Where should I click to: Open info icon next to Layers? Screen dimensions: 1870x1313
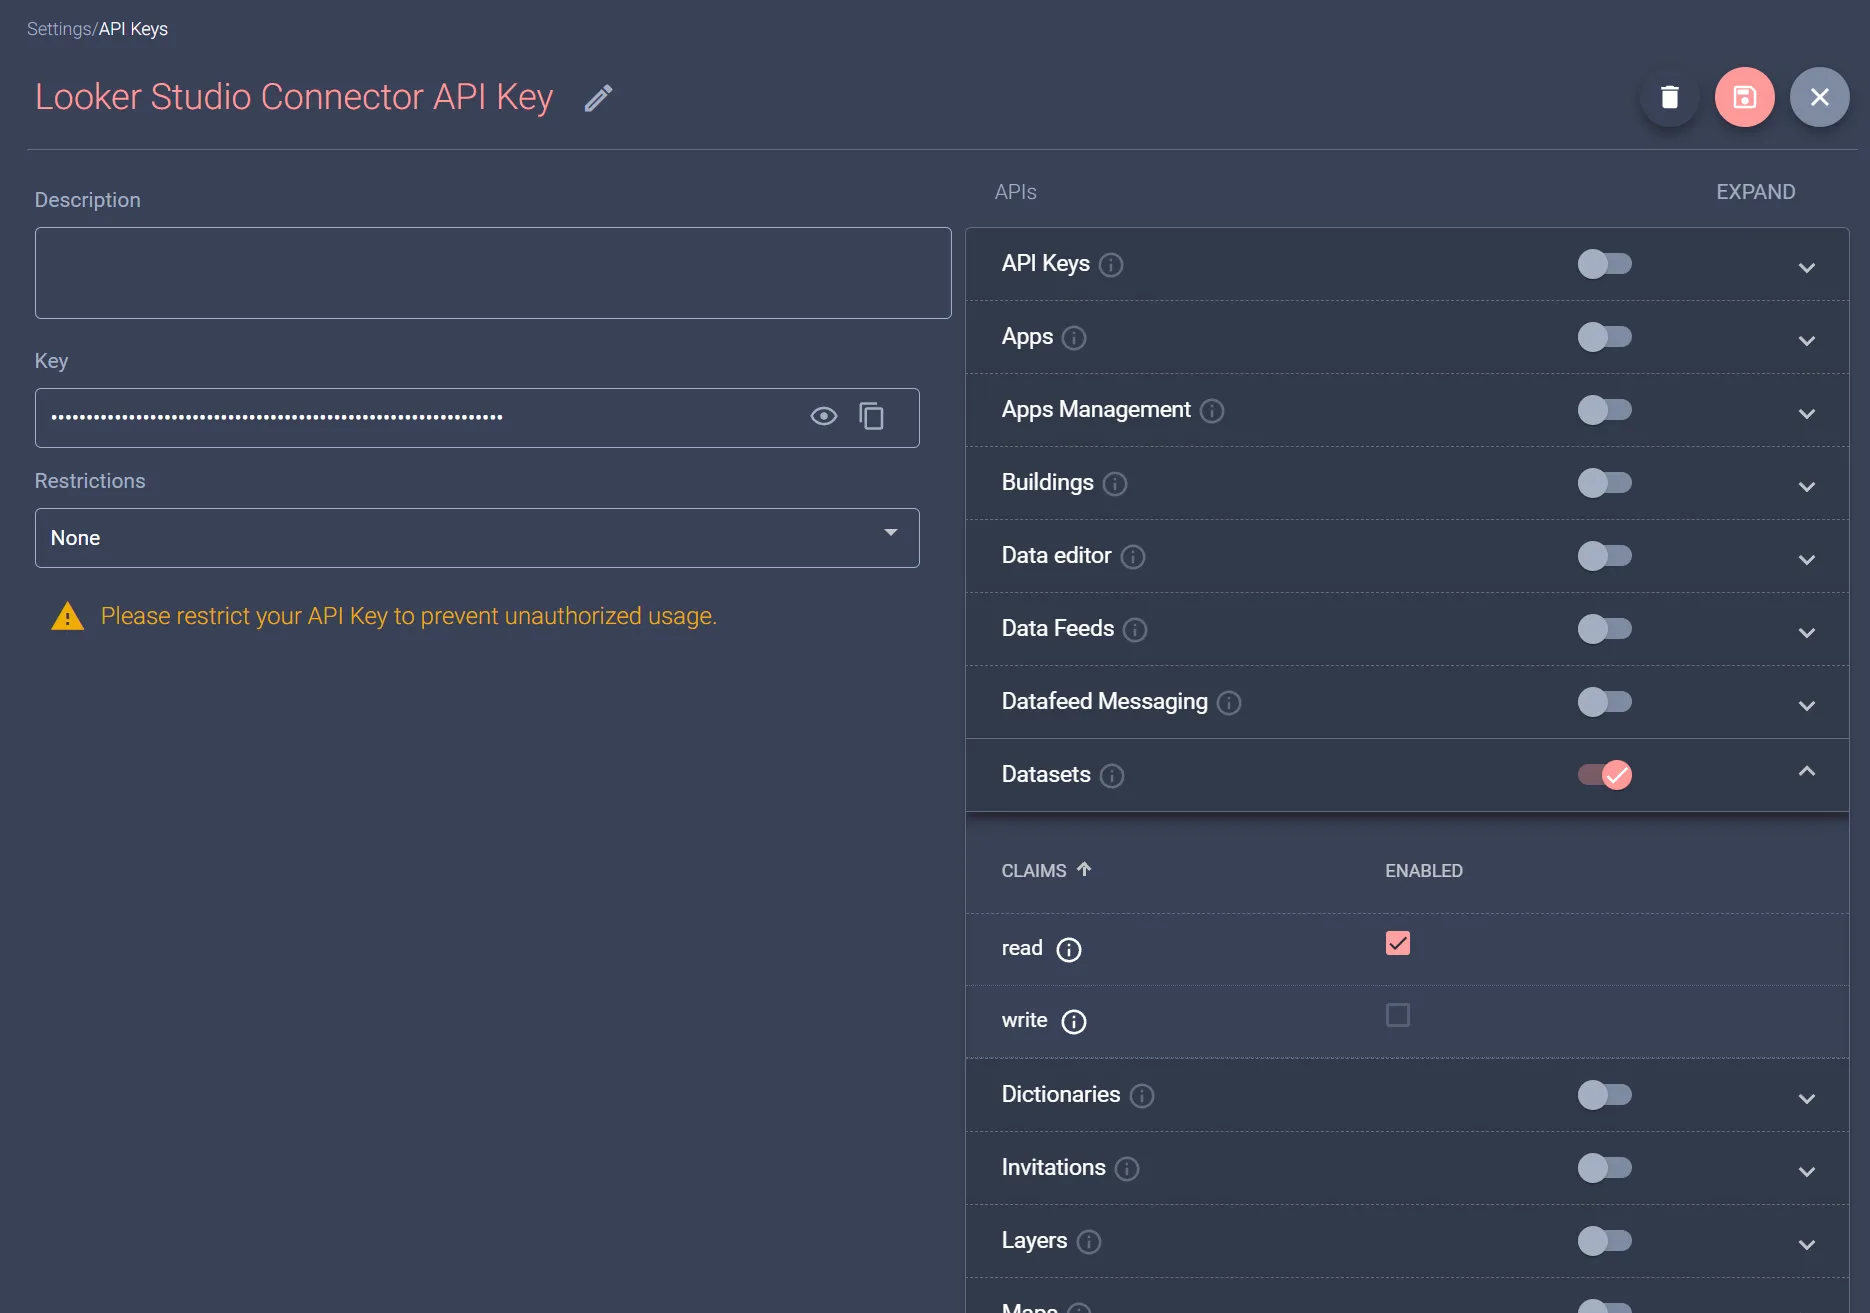click(x=1089, y=1242)
